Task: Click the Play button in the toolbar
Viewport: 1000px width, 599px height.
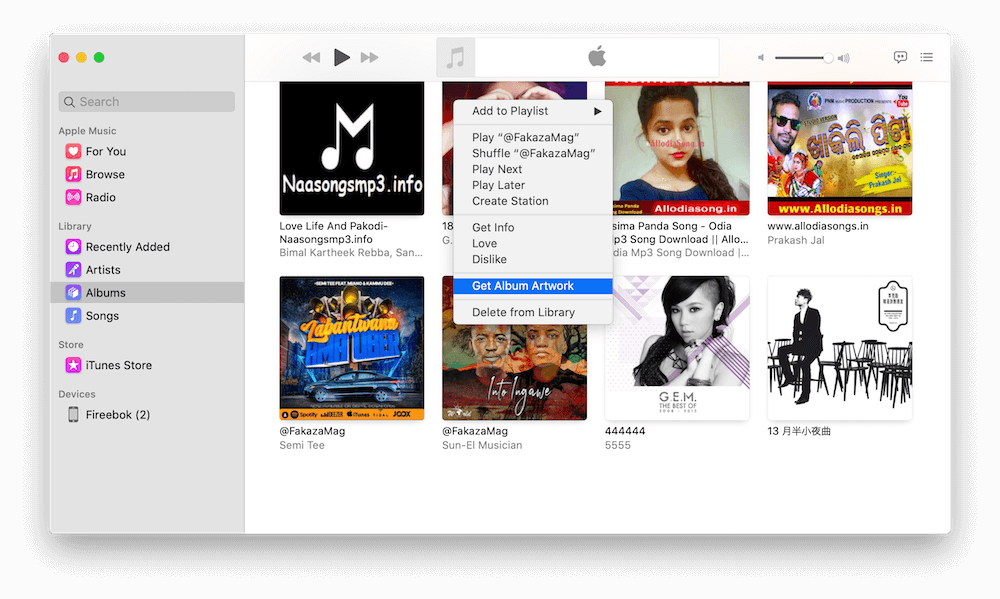Action: click(342, 57)
